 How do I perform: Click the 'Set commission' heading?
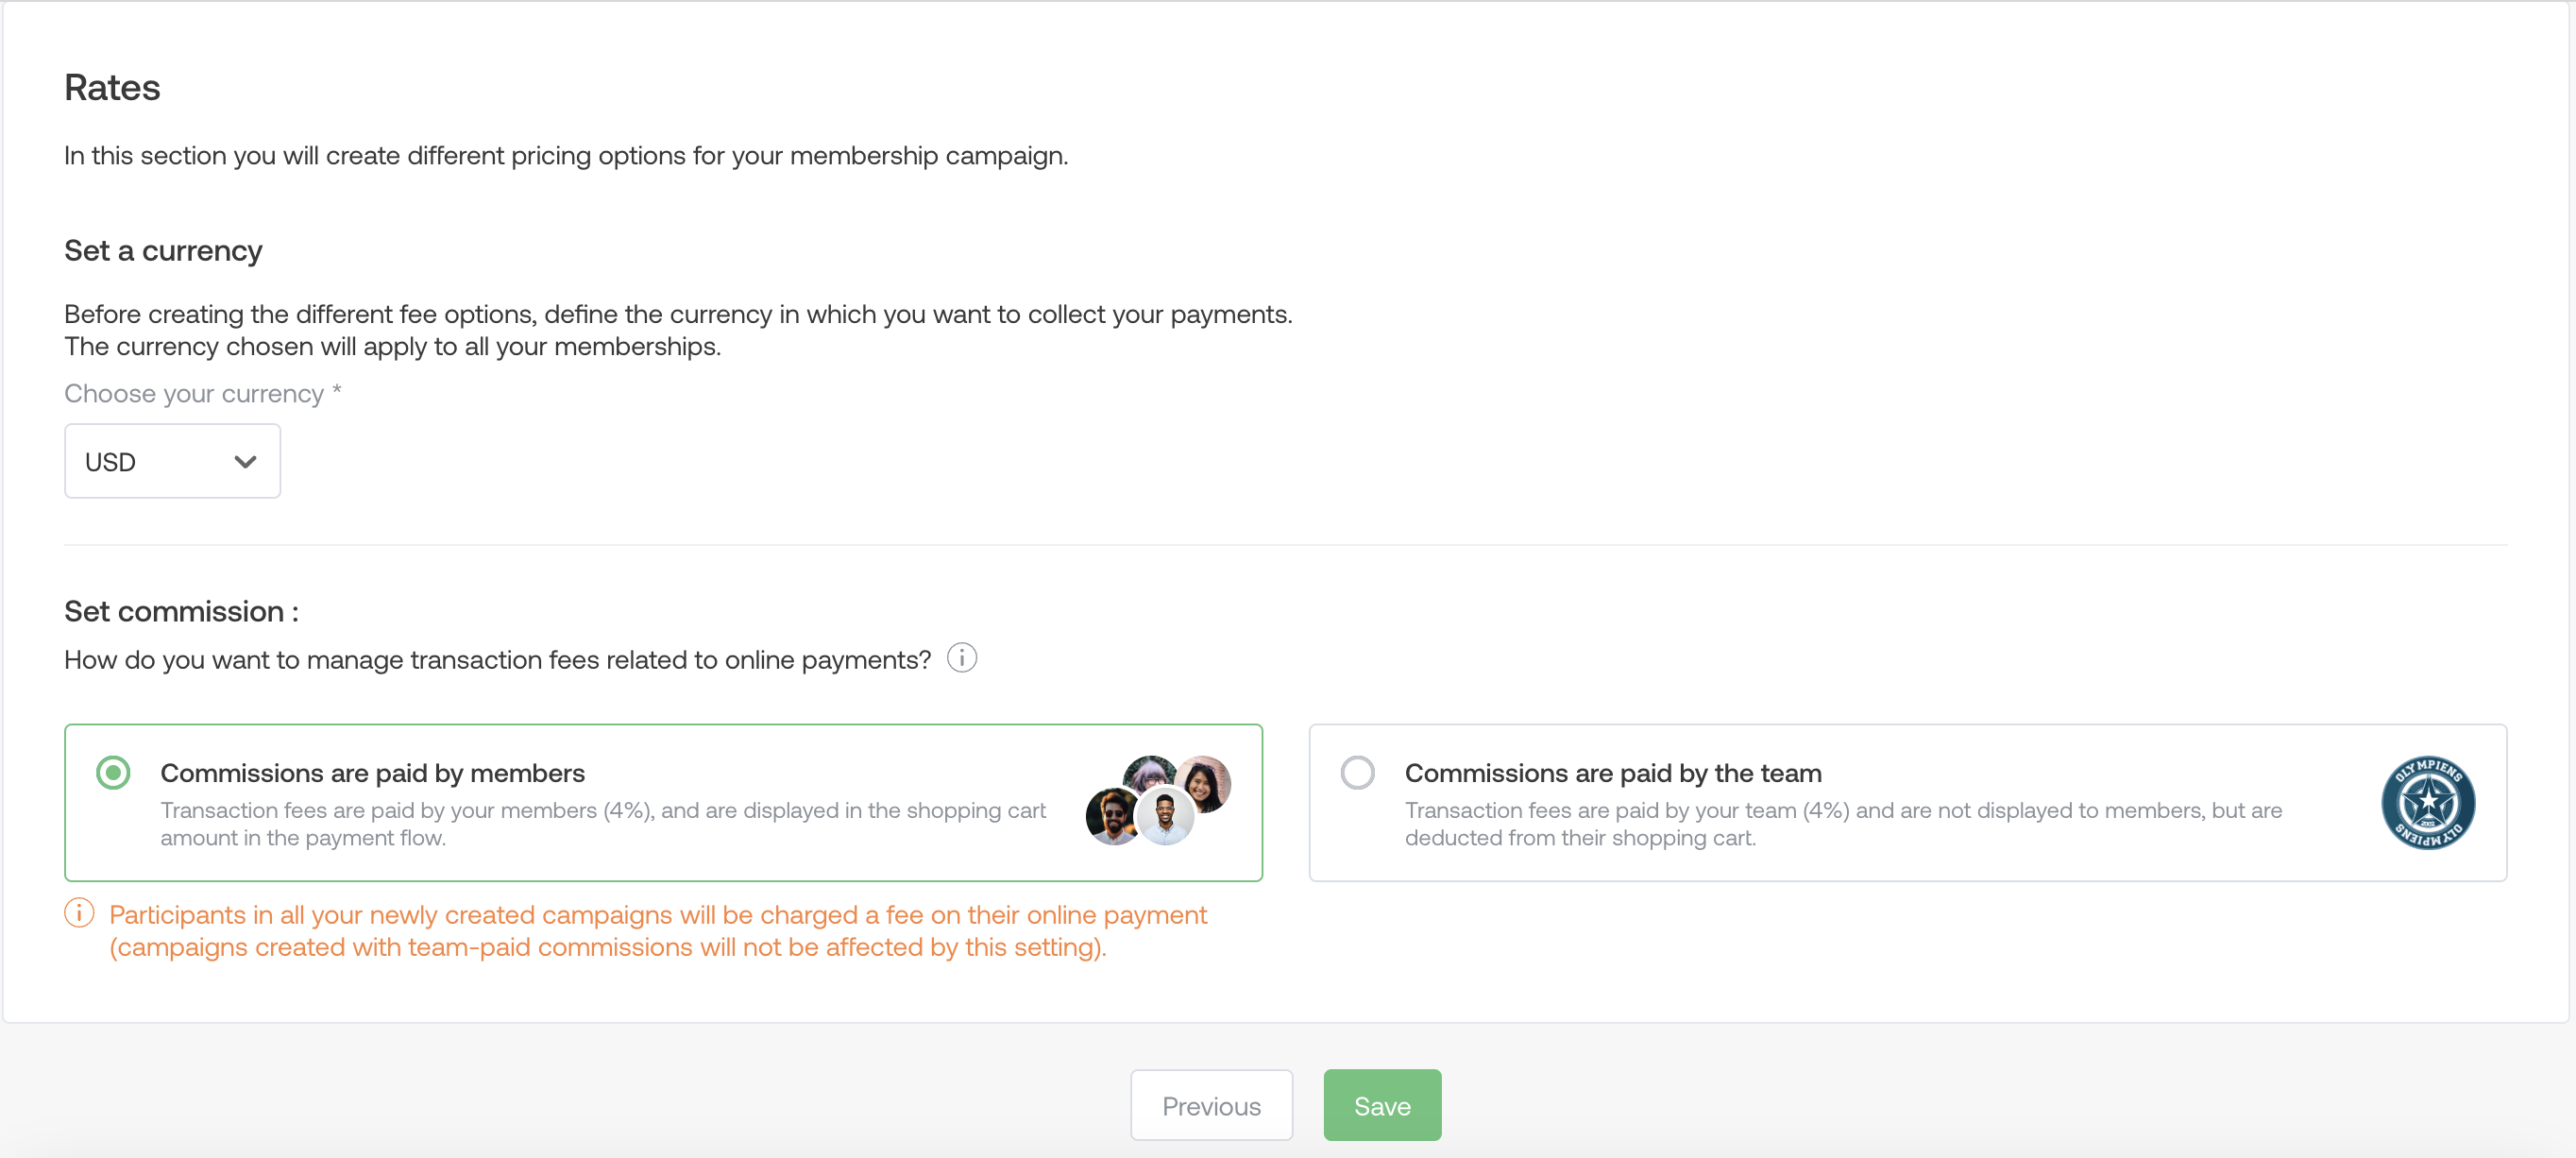(181, 611)
